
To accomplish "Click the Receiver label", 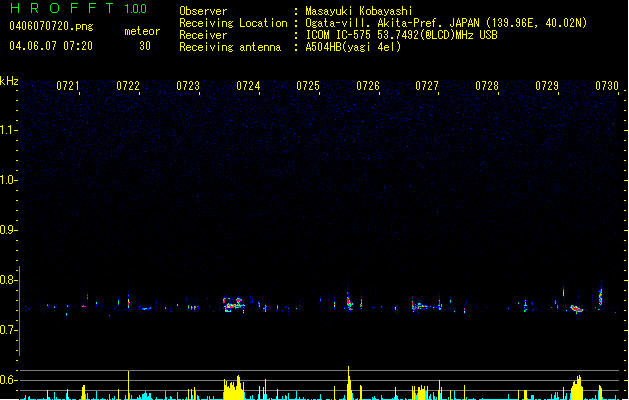I will click(203, 35).
